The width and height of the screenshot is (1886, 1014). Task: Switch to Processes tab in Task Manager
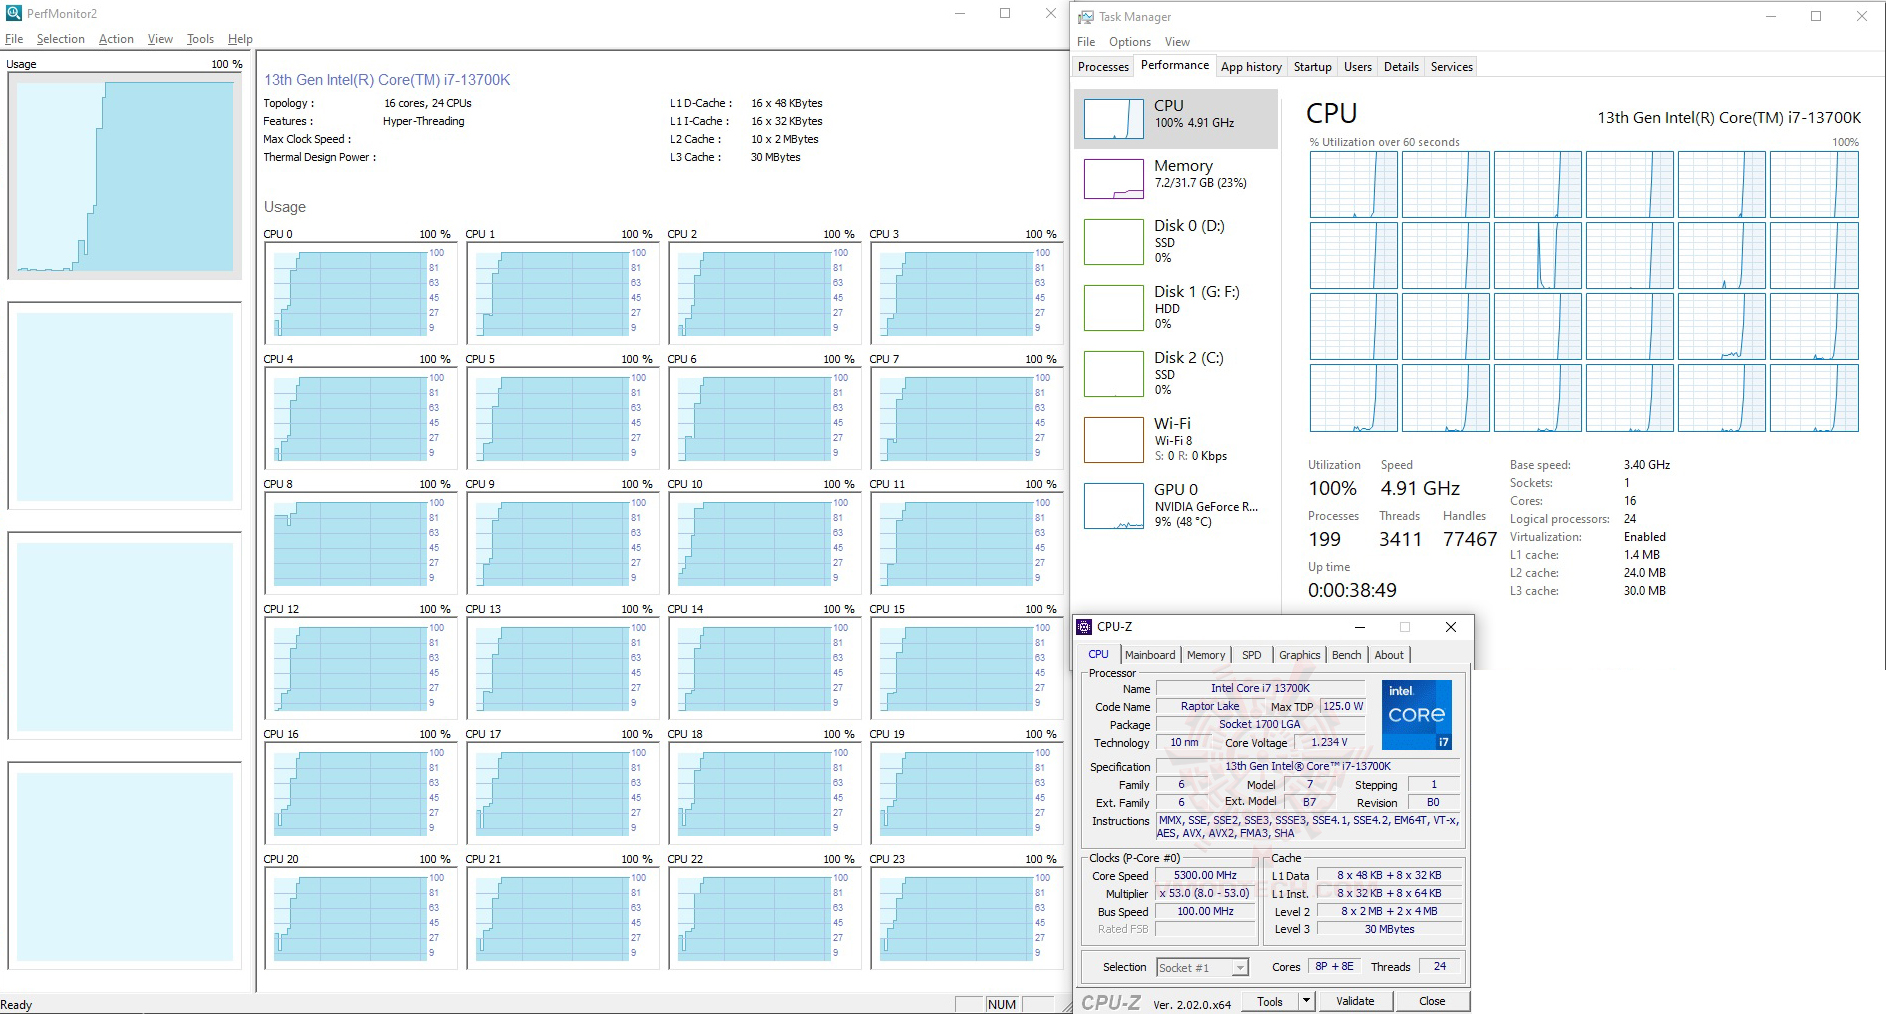pos(1103,67)
